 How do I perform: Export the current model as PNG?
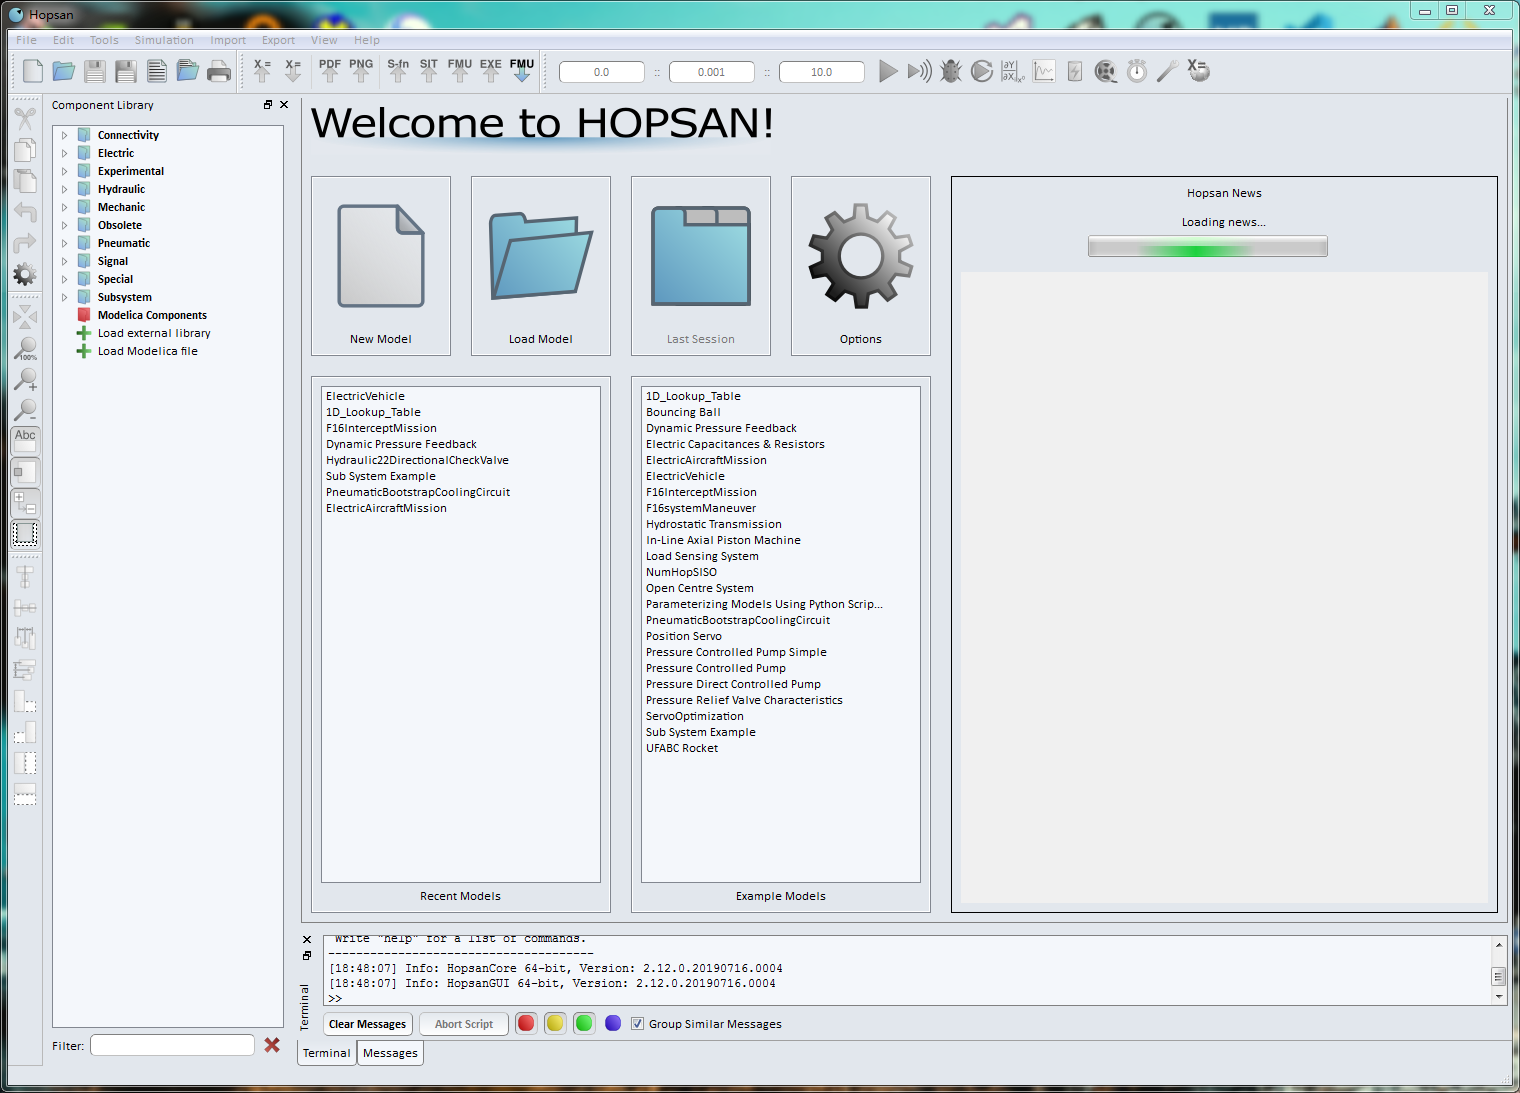click(x=361, y=71)
